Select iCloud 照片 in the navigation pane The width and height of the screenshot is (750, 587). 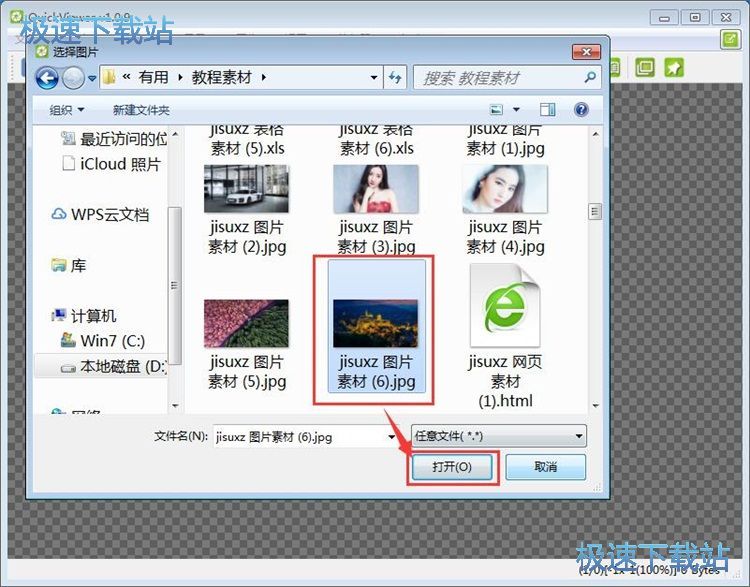point(111,164)
